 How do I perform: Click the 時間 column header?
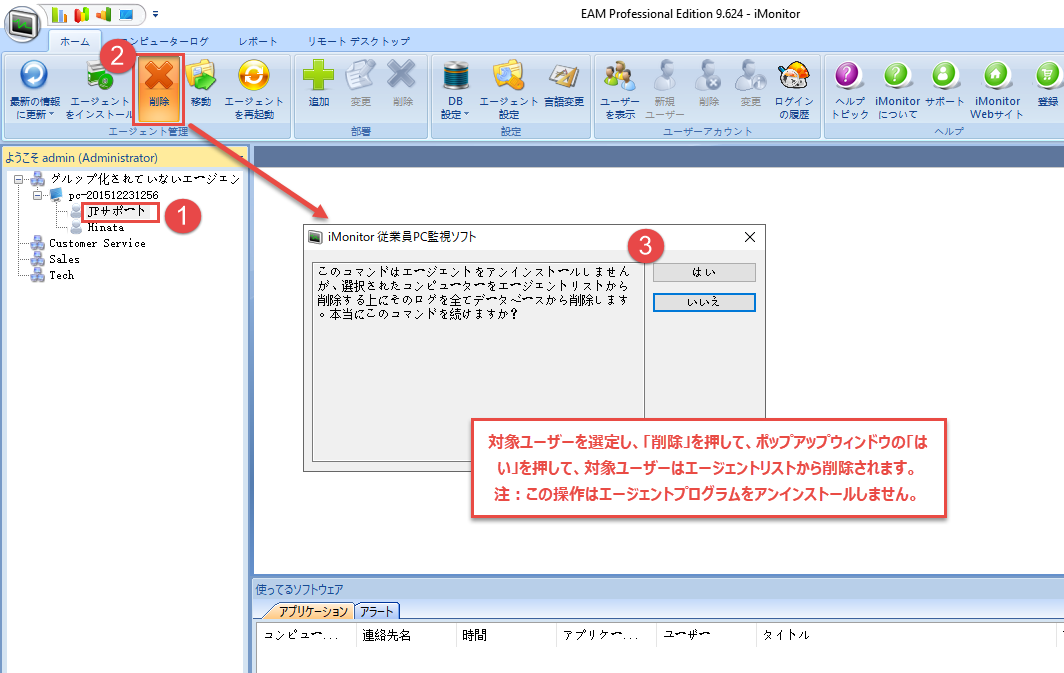click(x=506, y=635)
